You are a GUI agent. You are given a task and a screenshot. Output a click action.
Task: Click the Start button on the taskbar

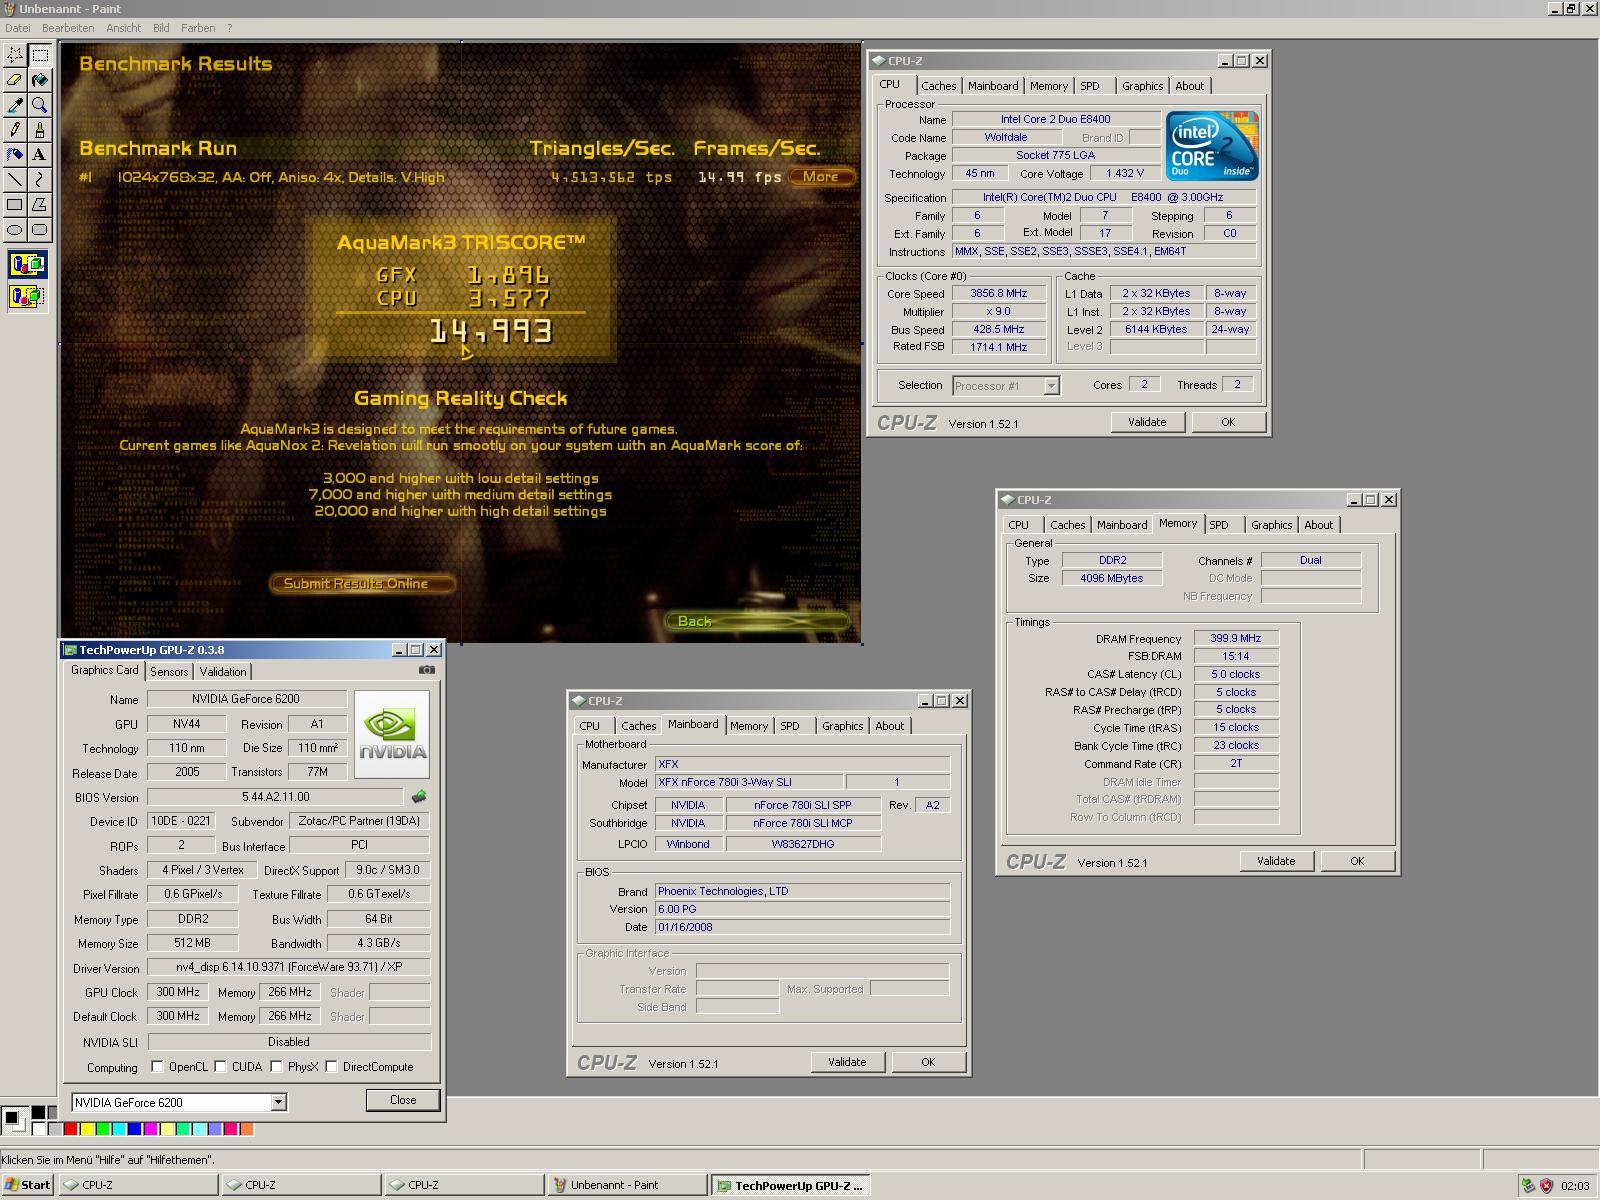click(x=28, y=1185)
